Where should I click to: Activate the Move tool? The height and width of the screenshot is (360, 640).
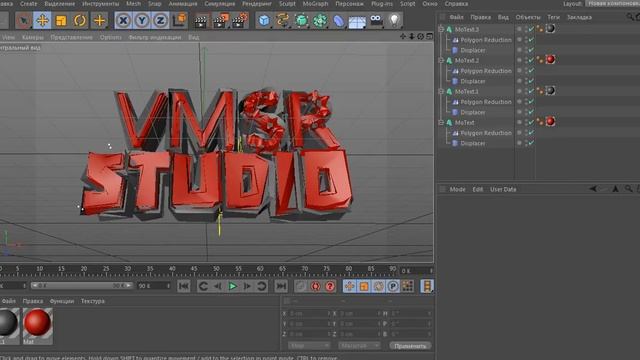tap(42, 20)
